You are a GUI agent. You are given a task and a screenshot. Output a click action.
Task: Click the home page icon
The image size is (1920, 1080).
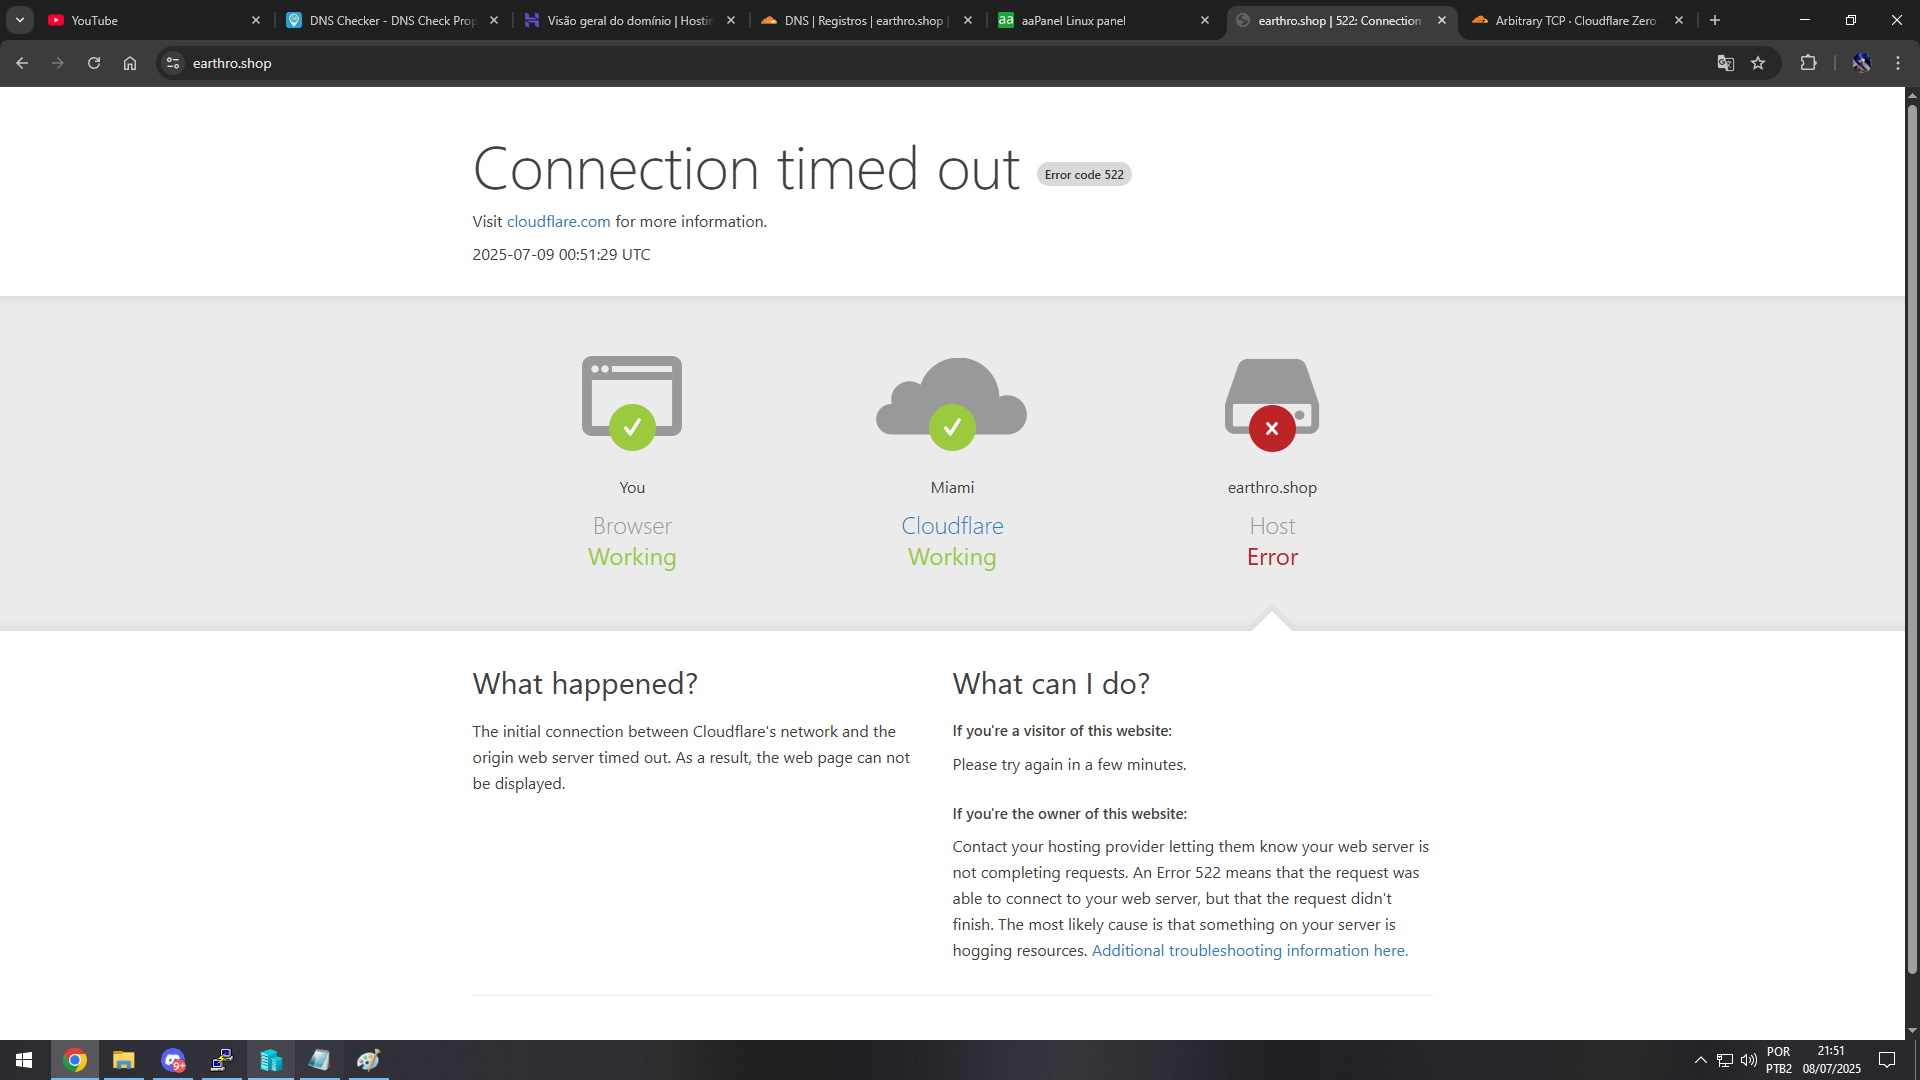130,63
